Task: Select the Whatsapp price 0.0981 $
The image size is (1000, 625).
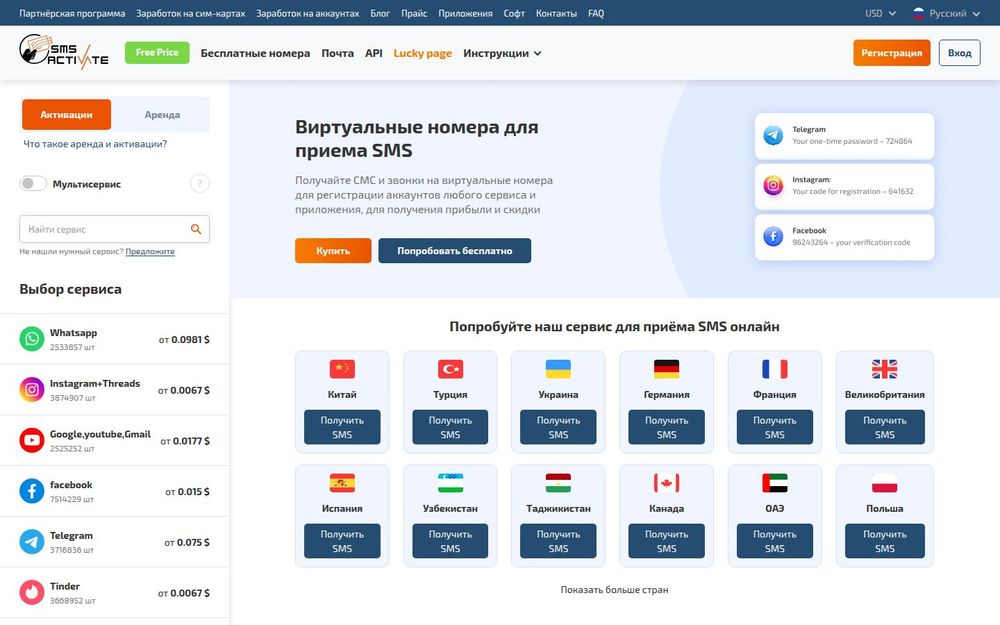Action: [184, 340]
